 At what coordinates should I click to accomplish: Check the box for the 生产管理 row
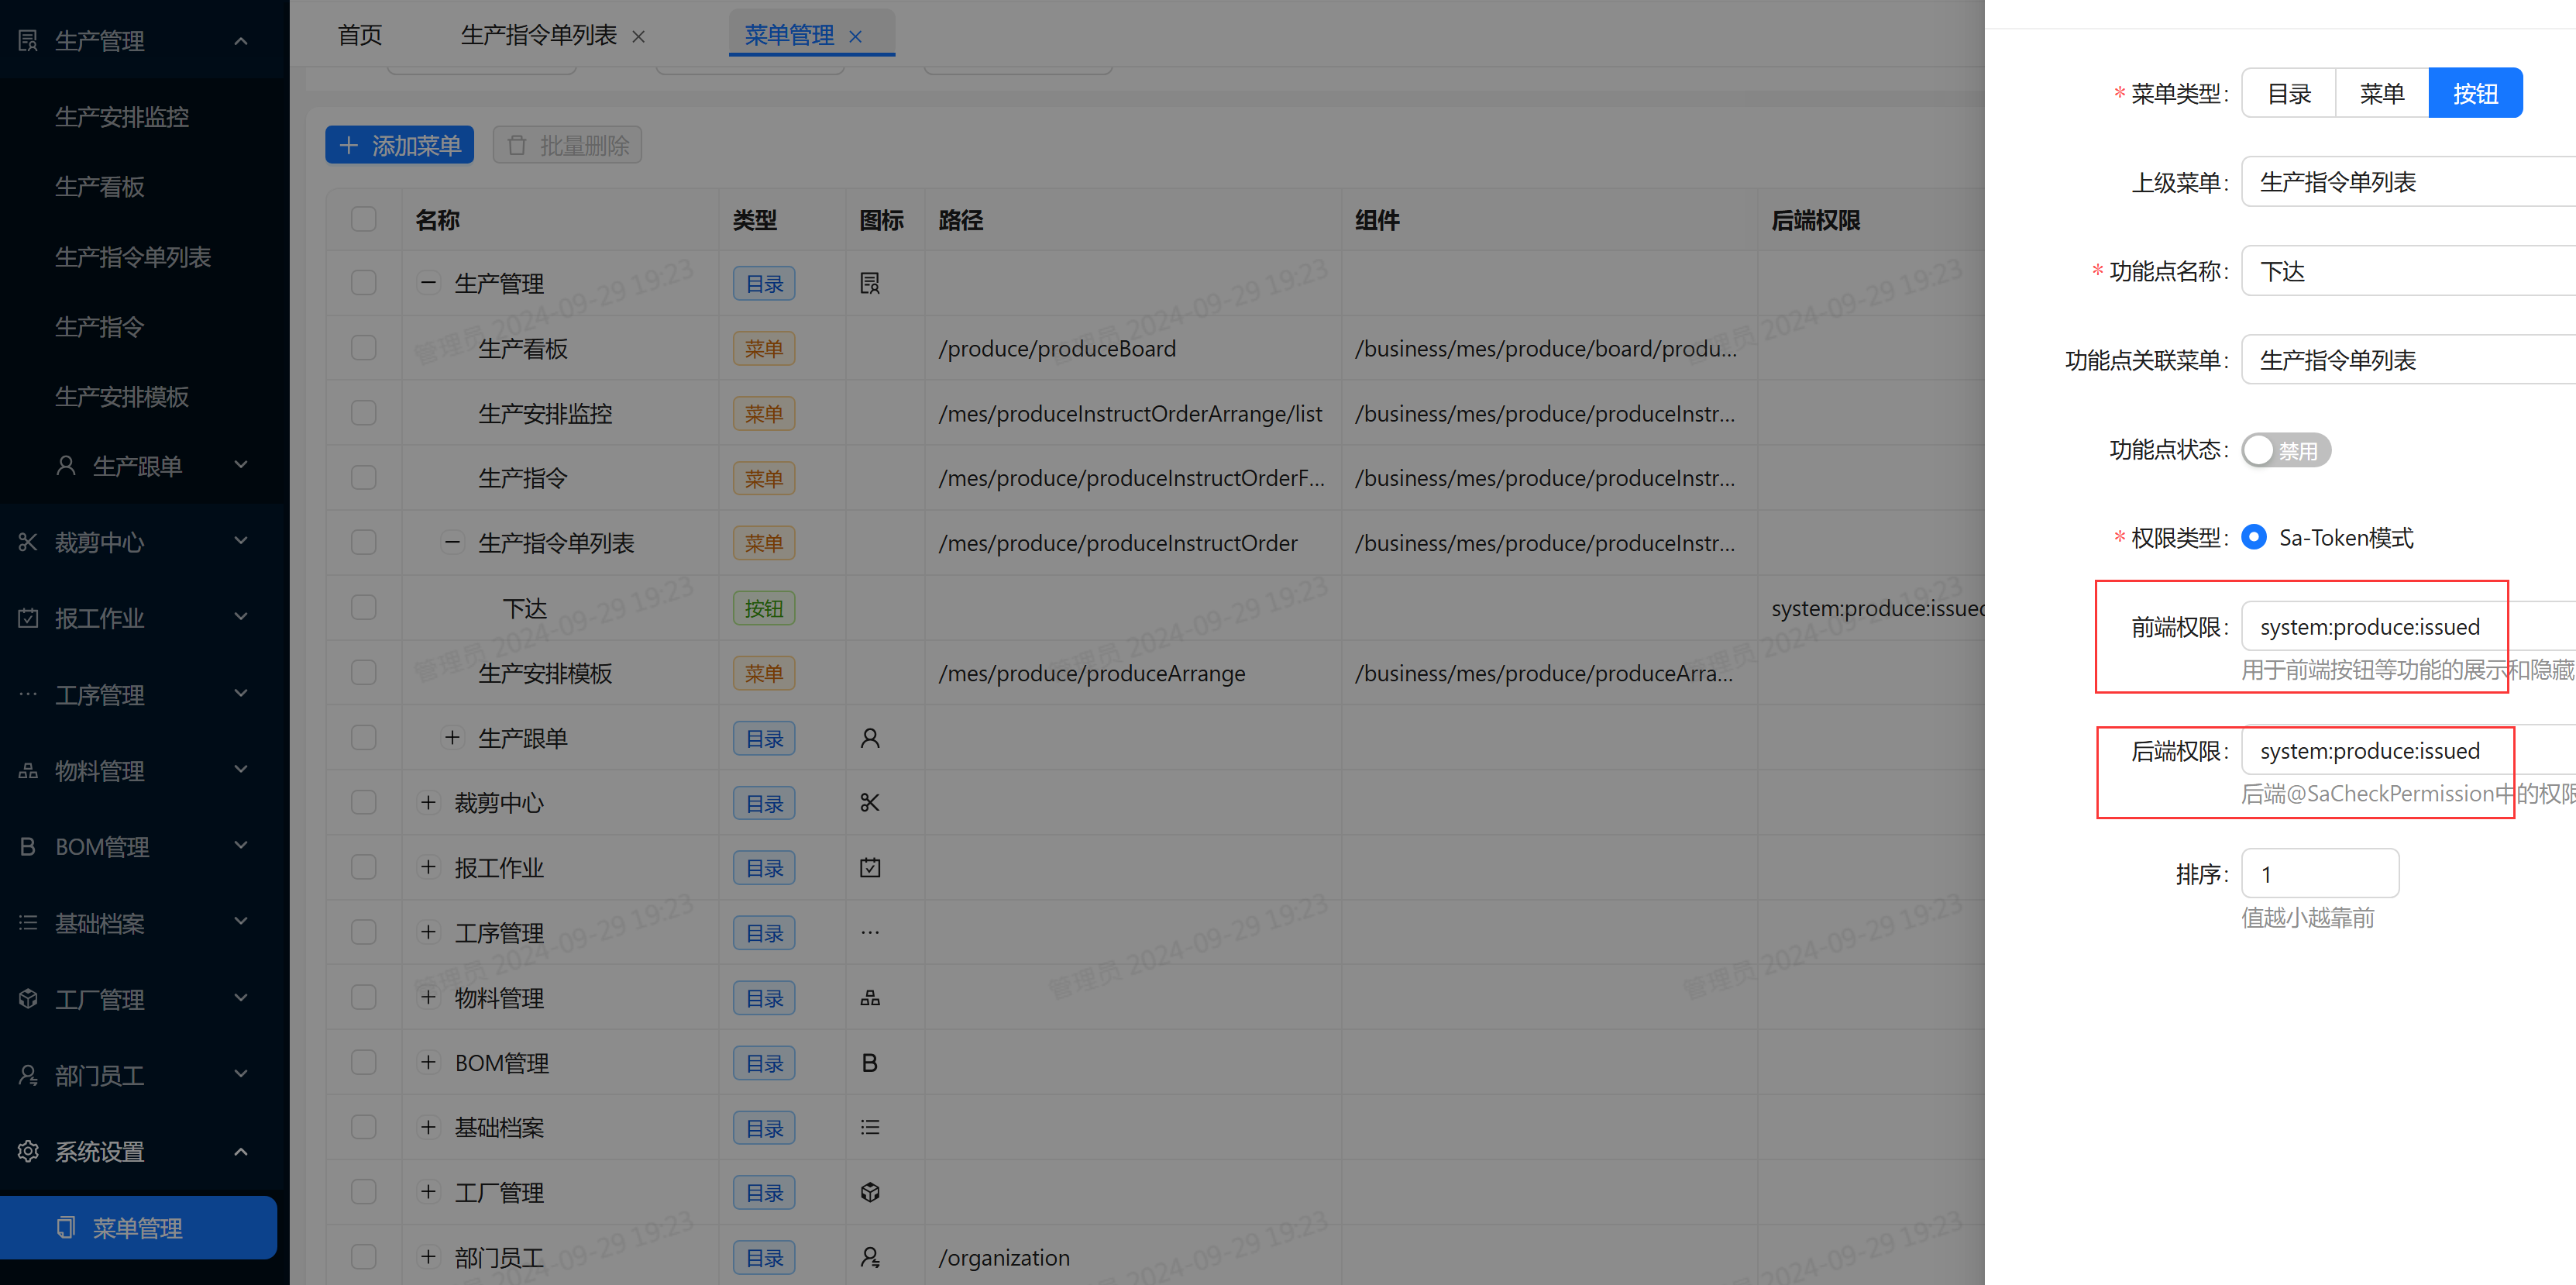click(x=364, y=283)
